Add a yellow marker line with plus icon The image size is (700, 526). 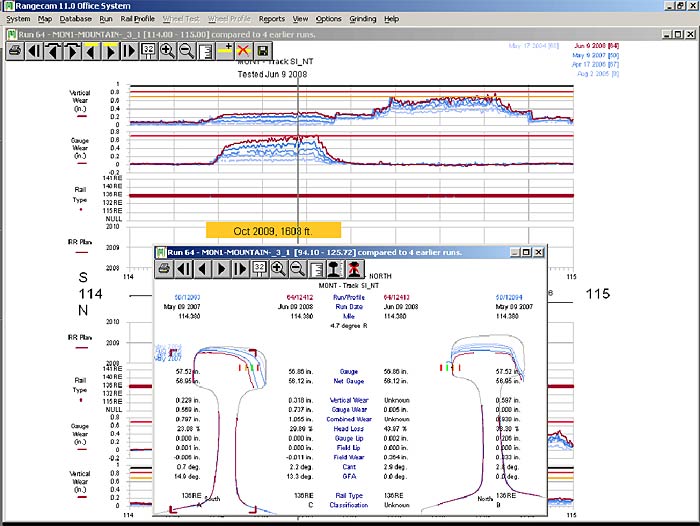[225, 51]
